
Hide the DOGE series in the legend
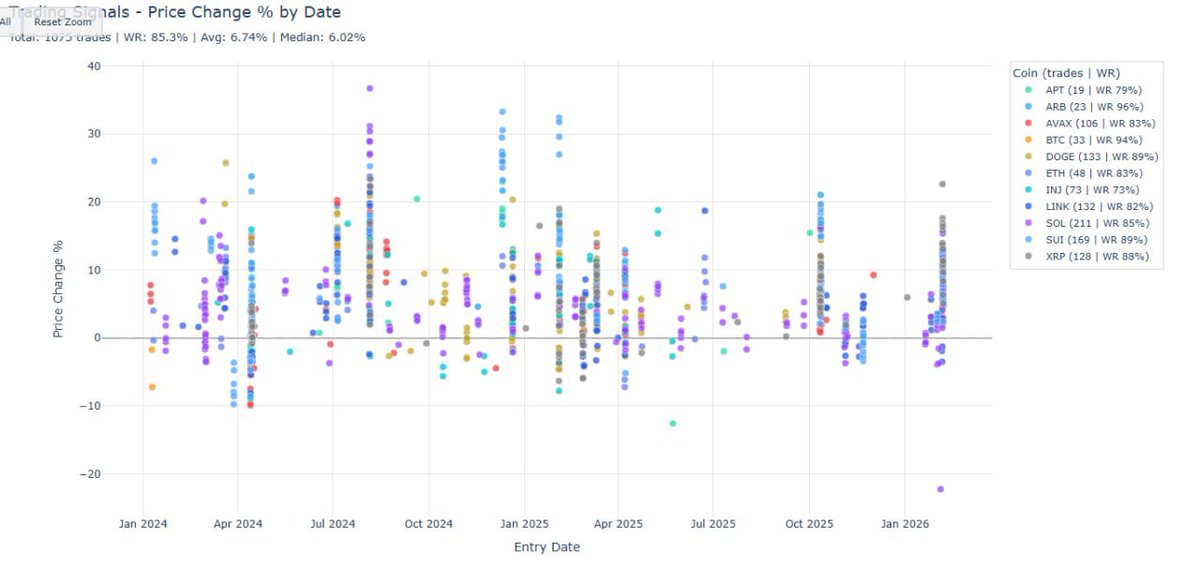[x=1086, y=156]
